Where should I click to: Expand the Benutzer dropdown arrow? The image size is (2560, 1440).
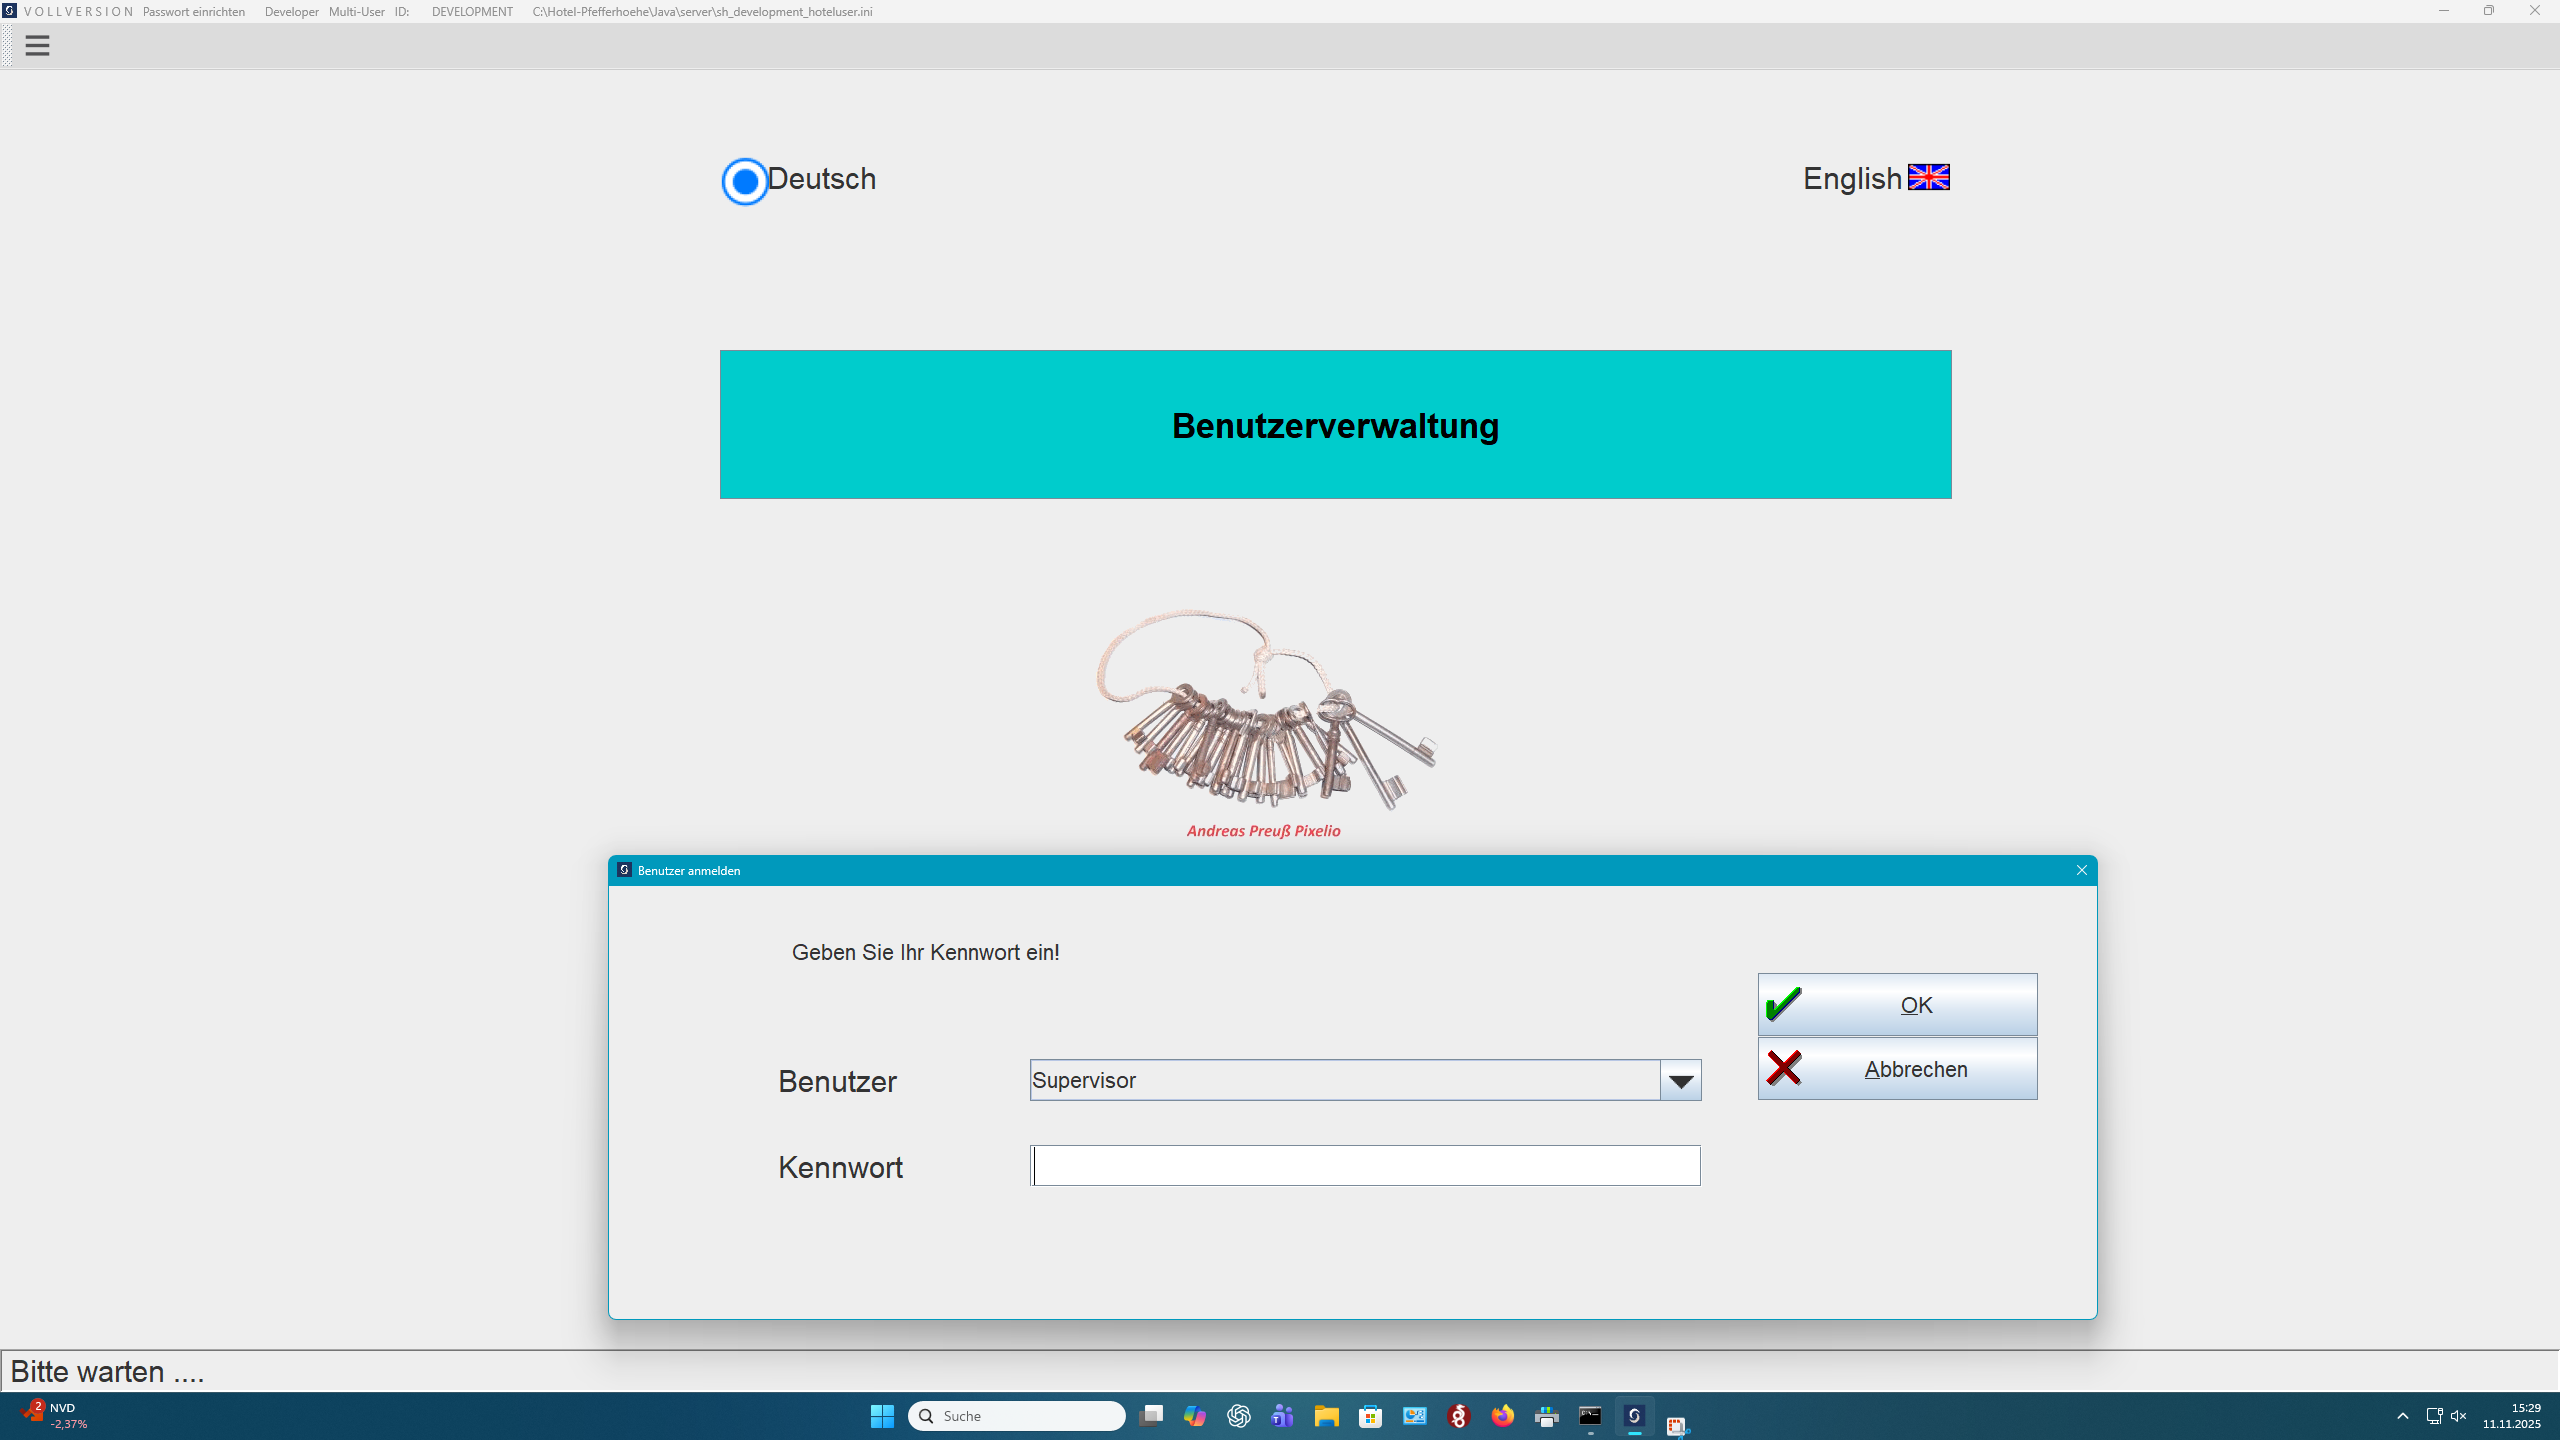point(1680,1081)
